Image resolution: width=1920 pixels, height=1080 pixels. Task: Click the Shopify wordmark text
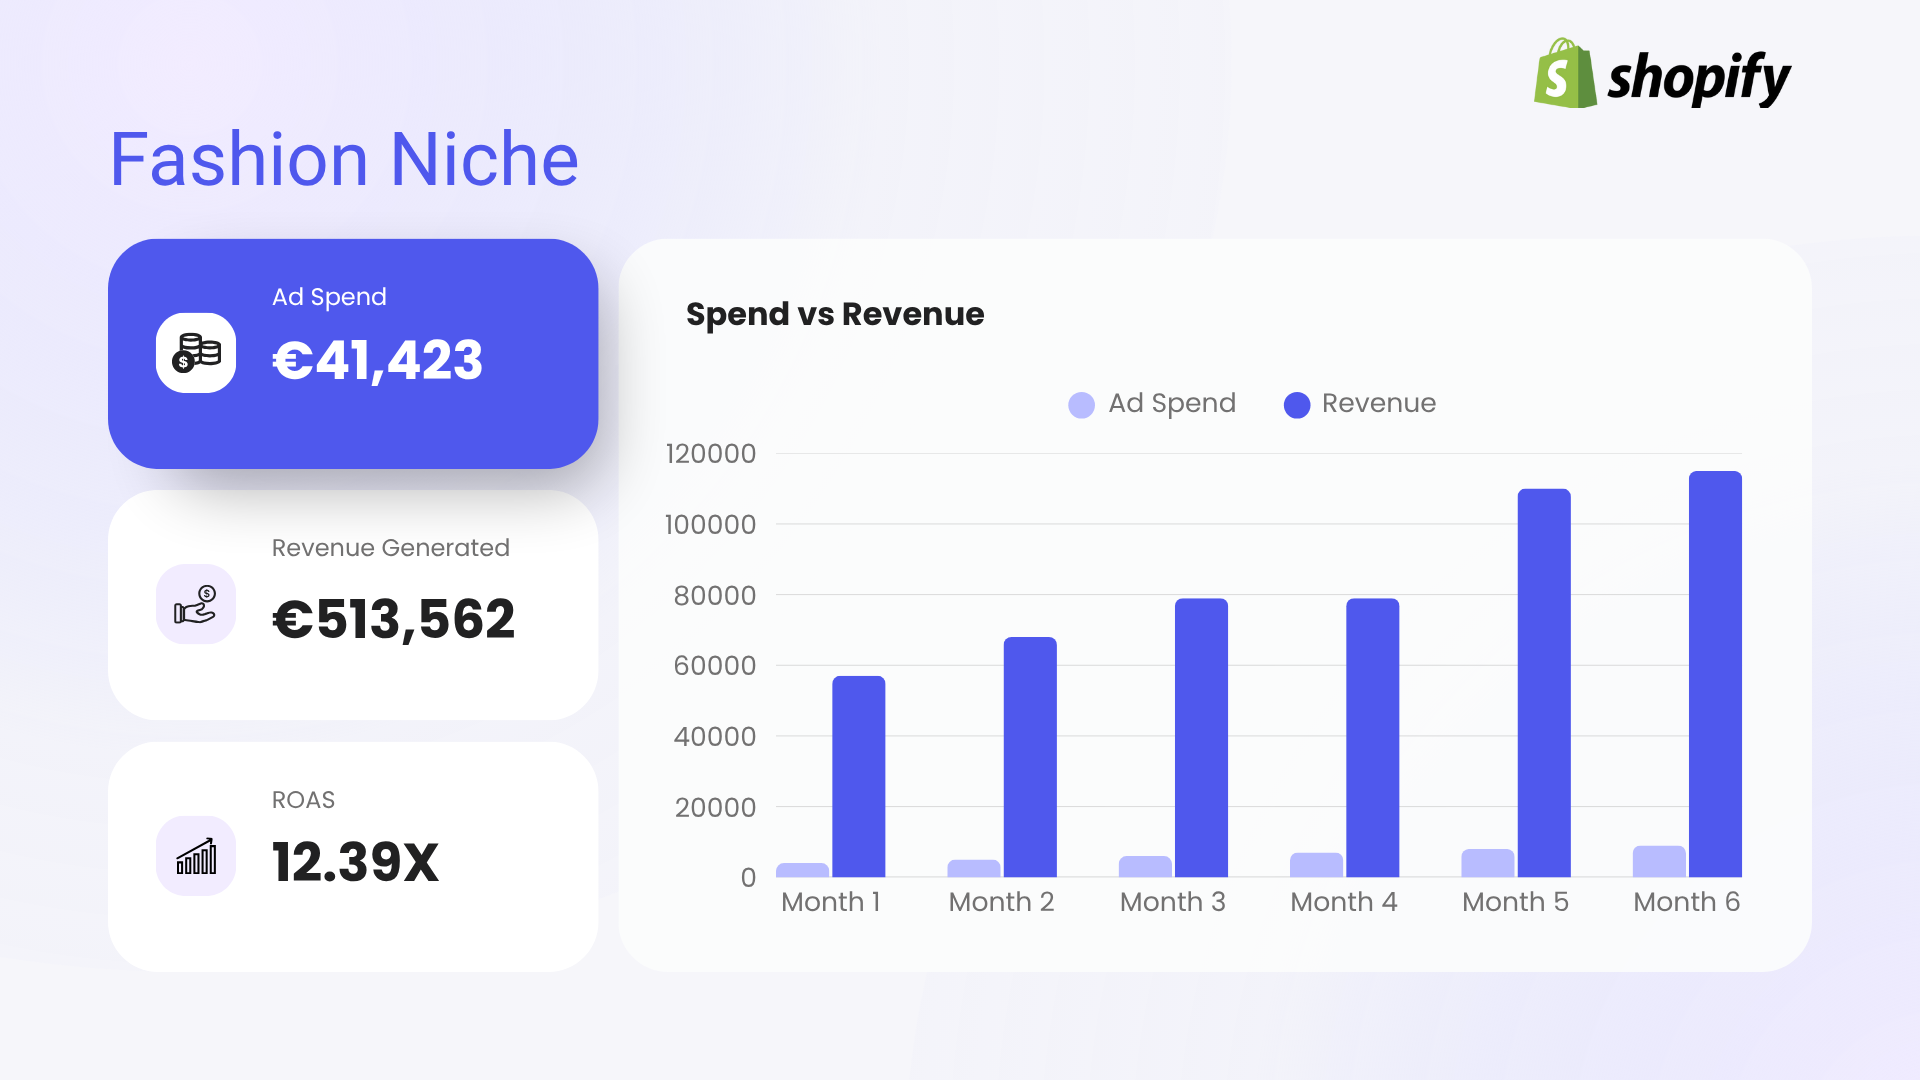point(1700,75)
